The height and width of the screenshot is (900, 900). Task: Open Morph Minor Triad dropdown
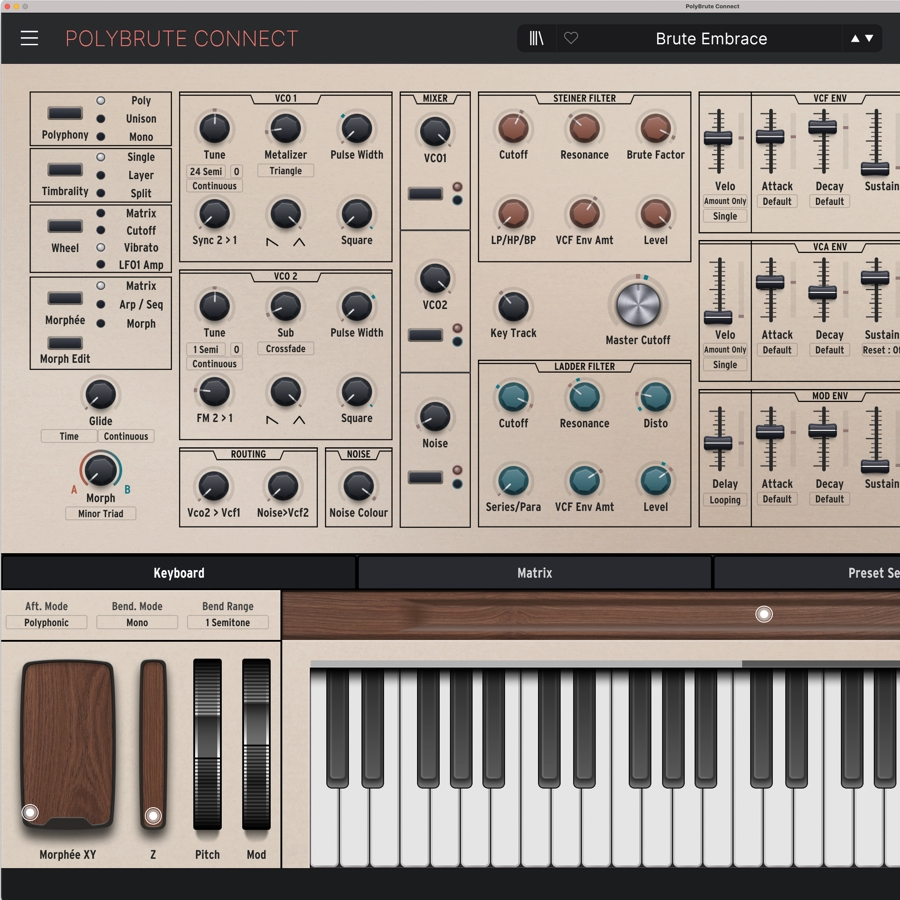pos(100,514)
